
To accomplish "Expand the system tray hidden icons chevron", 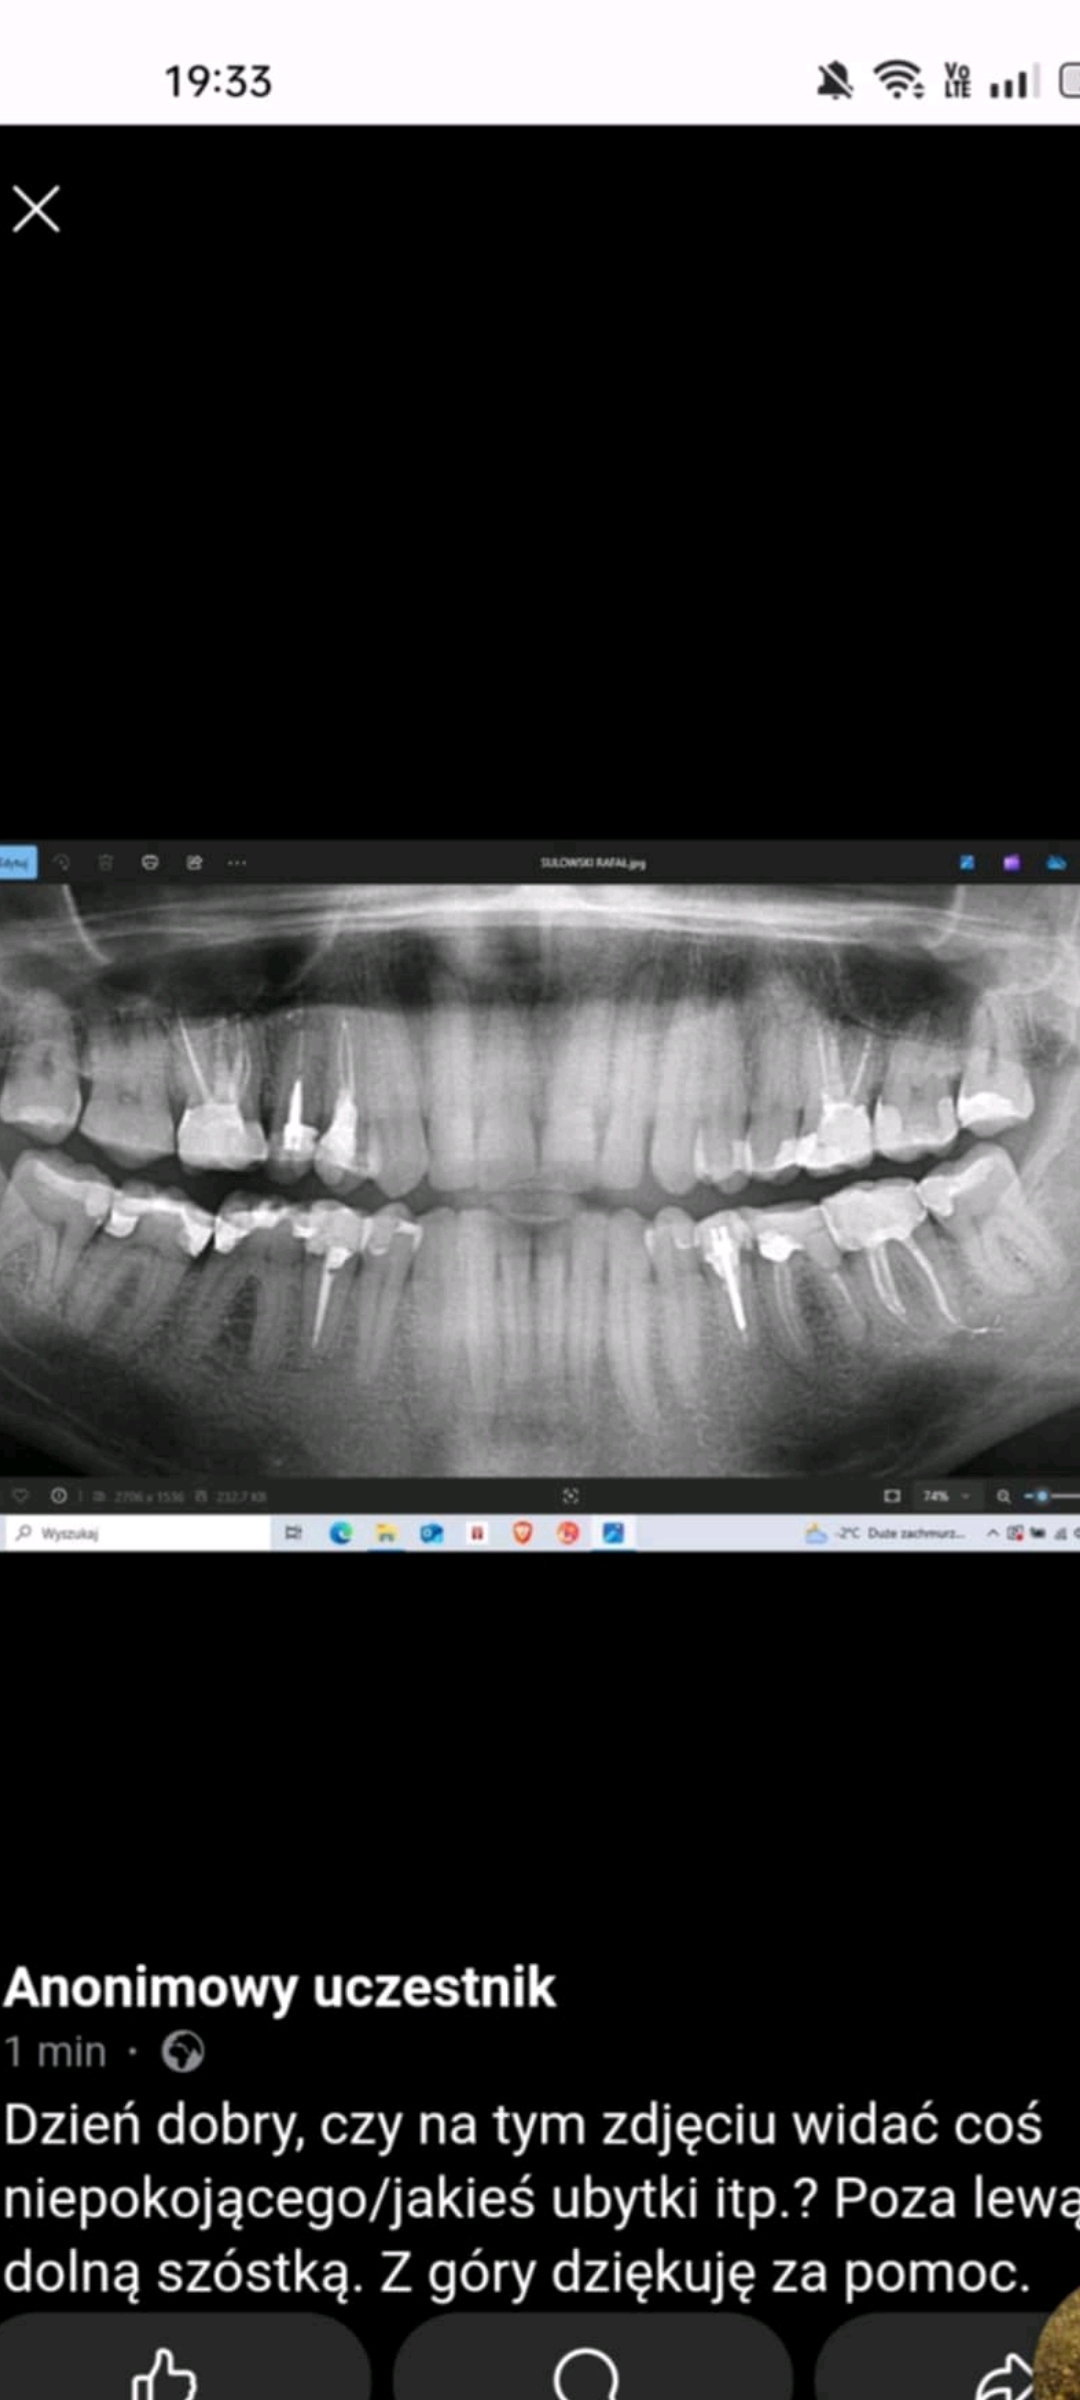I will (992, 1533).
